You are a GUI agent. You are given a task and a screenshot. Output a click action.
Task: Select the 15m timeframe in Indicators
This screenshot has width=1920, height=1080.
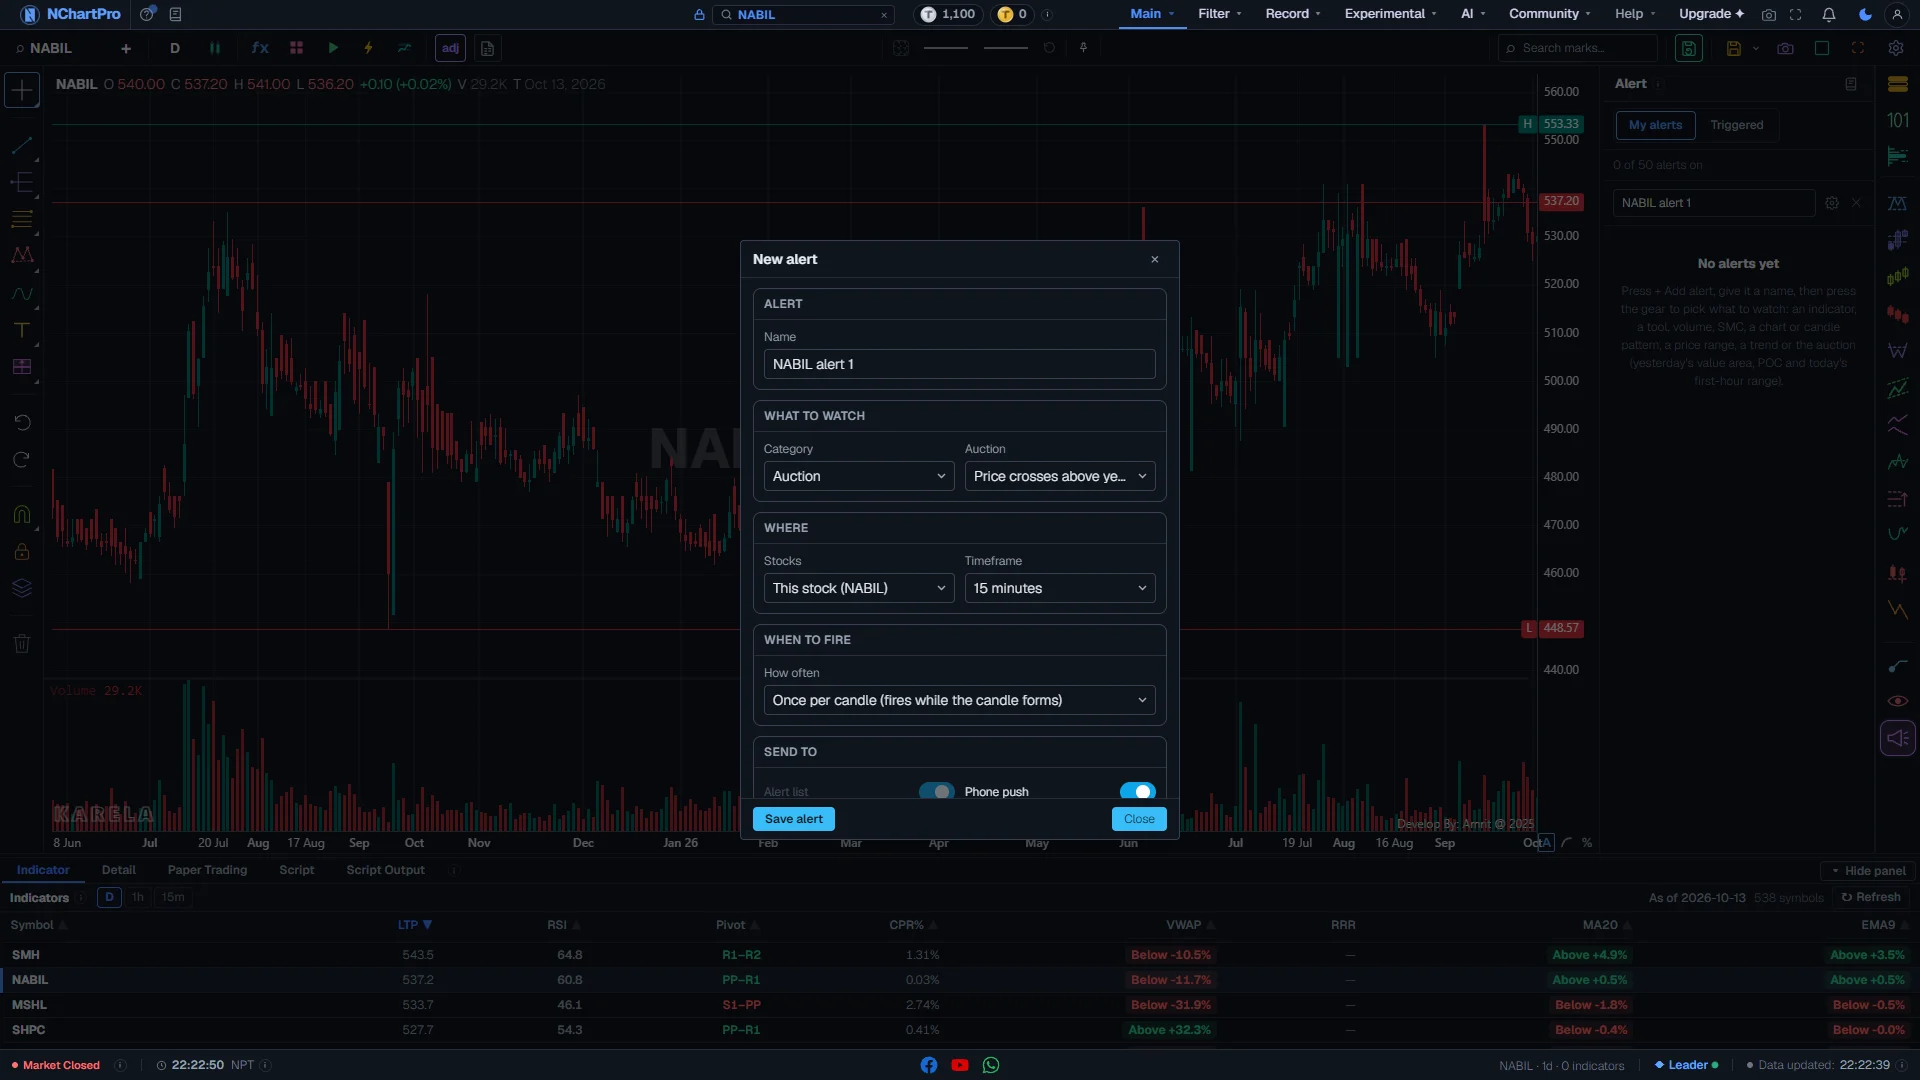pyautogui.click(x=173, y=897)
